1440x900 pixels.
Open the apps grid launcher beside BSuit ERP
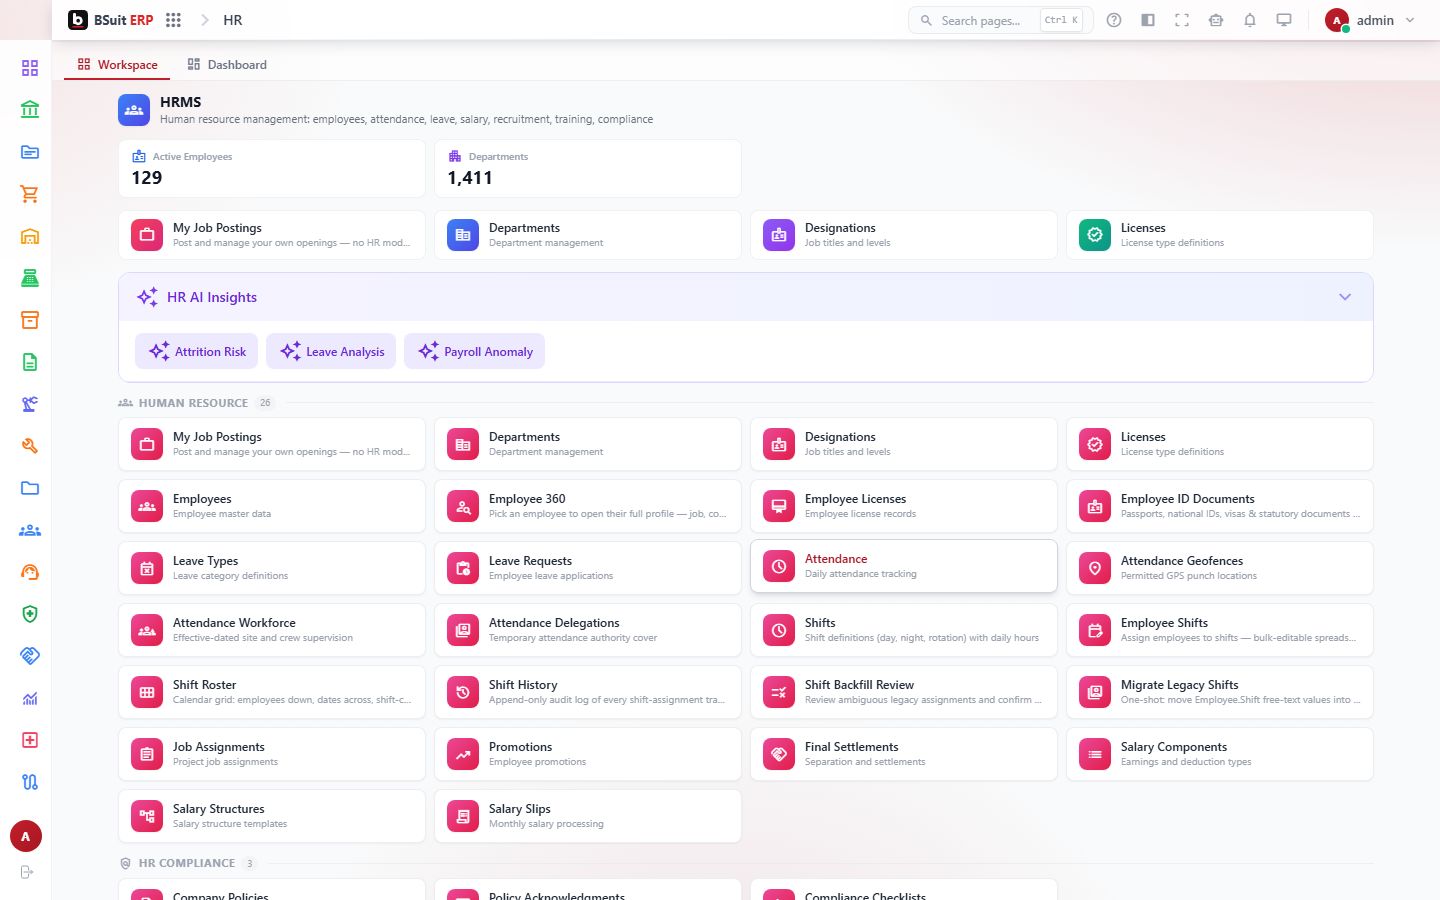tap(173, 20)
